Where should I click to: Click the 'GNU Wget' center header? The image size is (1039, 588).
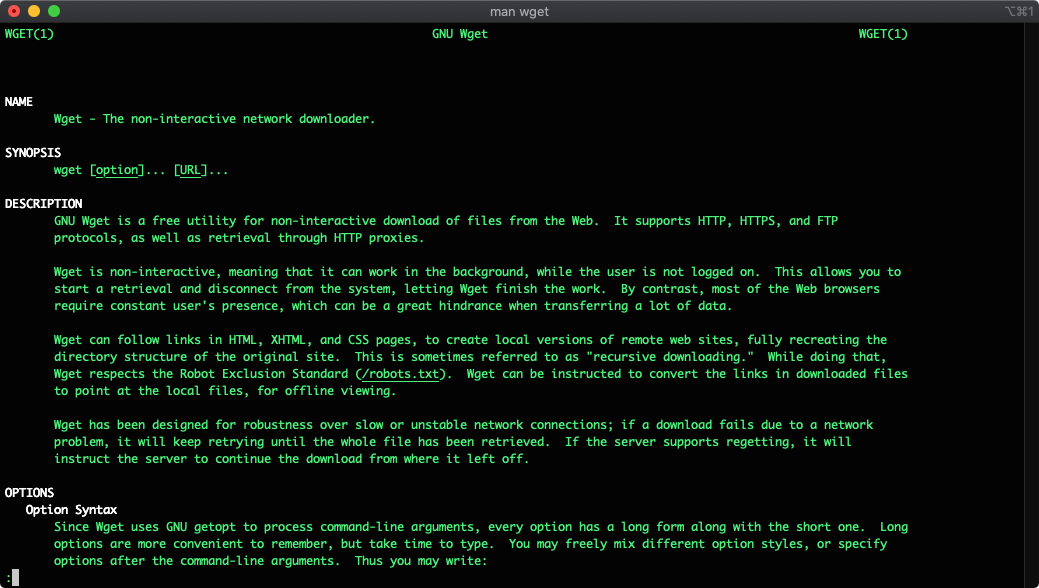pyautogui.click(x=460, y=34)
